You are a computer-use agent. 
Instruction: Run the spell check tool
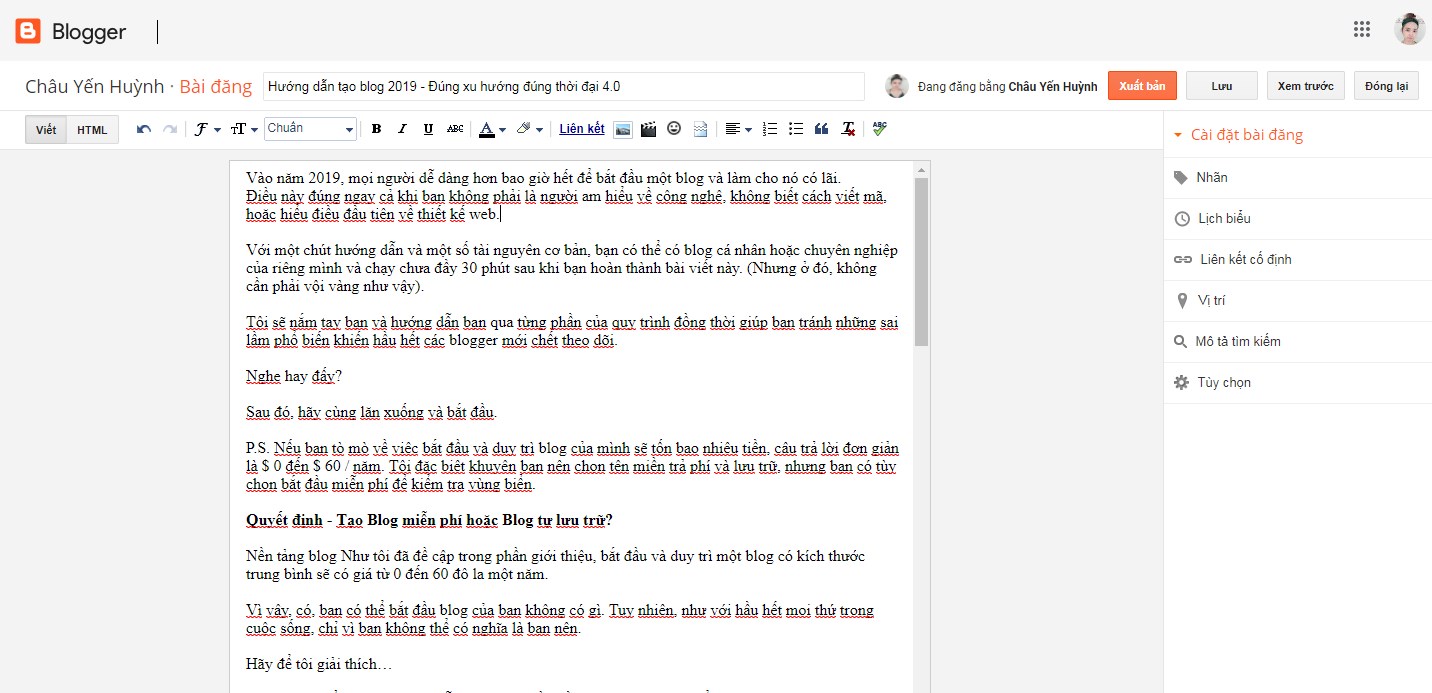pyautogui.click(x=879, y=129)
